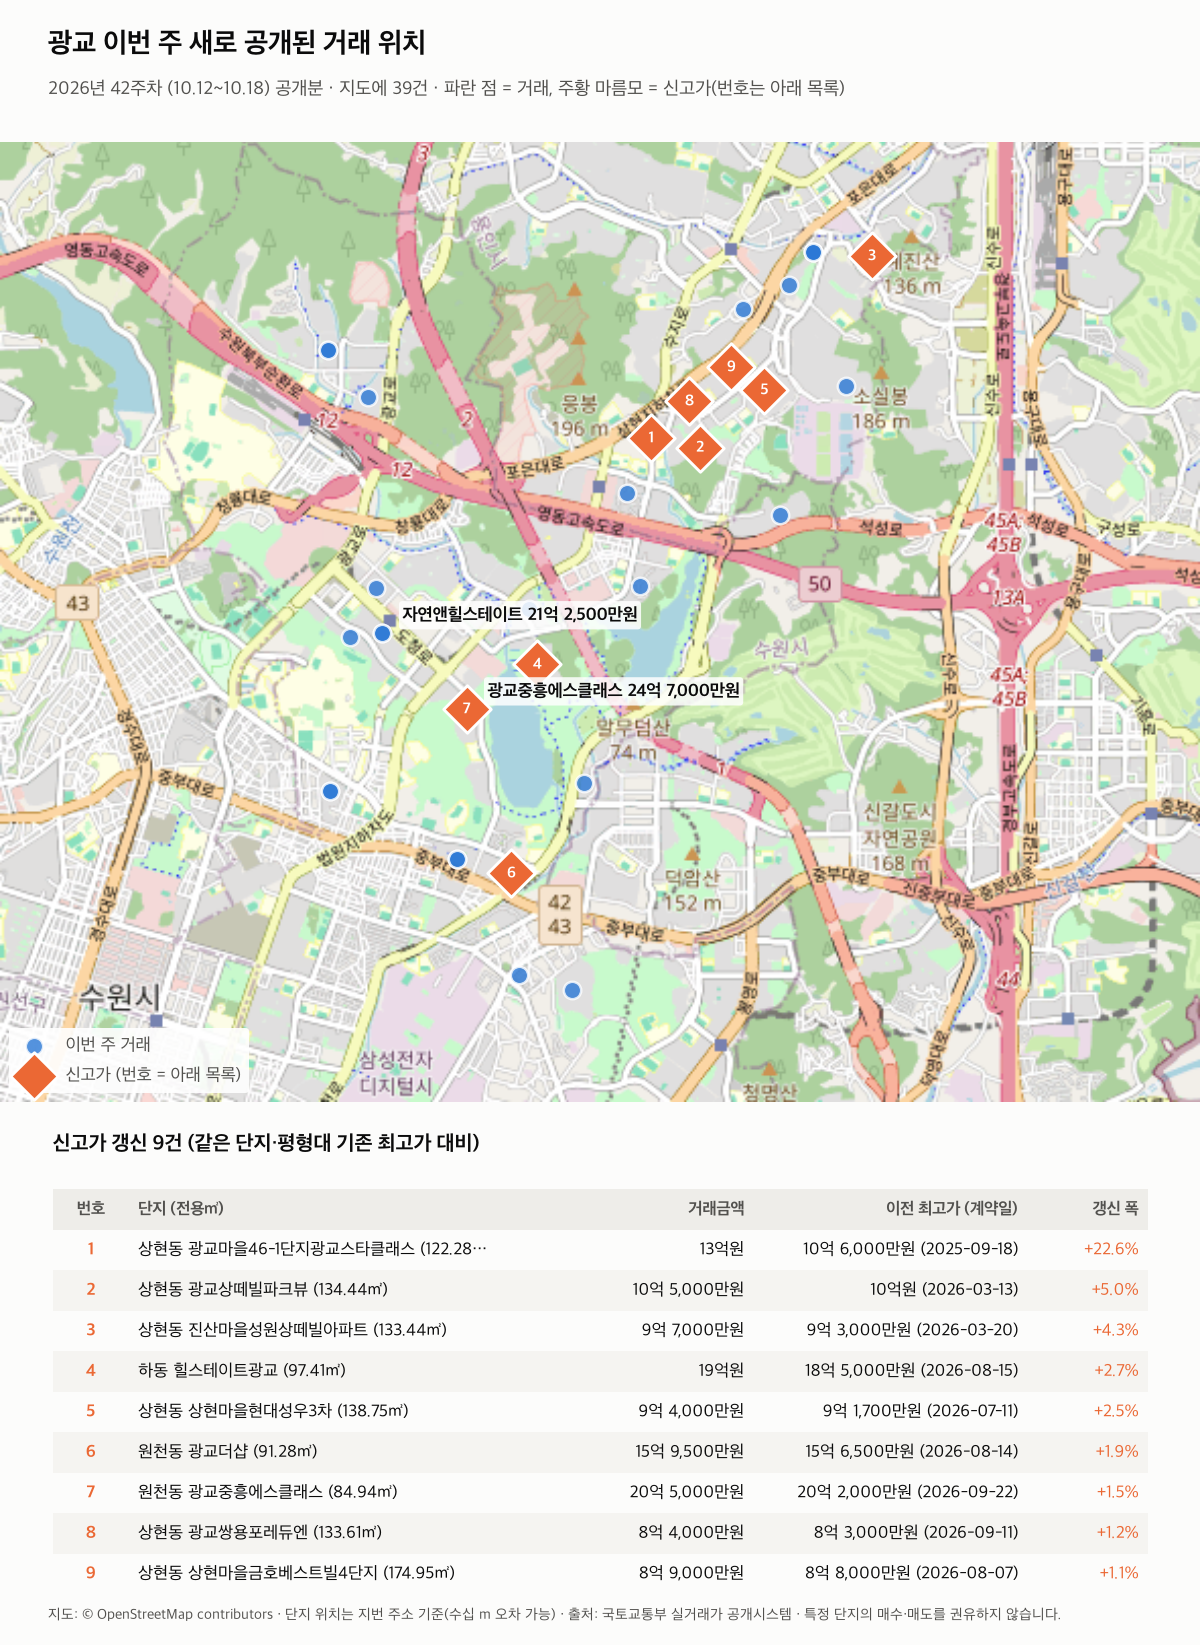This screenshot has height=1645, width=1200.
Task: Click orange diamond marker 9 on the map
Action: (731, 366)
